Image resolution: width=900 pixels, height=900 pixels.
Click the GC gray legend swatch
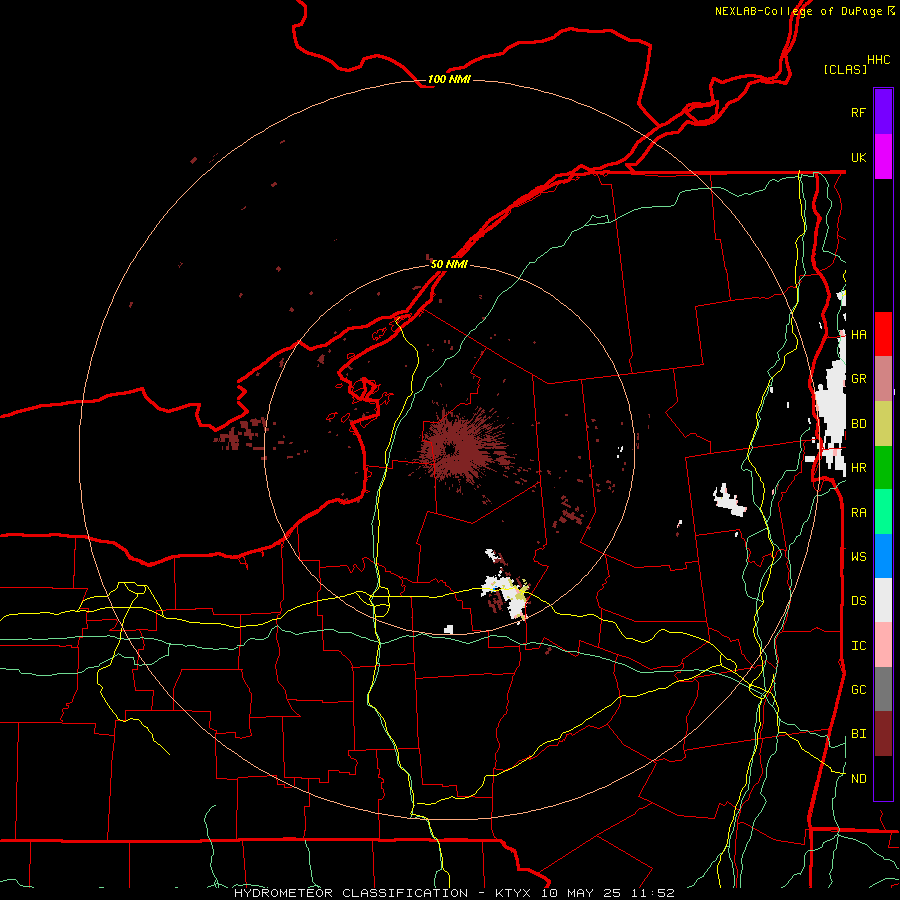click(883, 689)
